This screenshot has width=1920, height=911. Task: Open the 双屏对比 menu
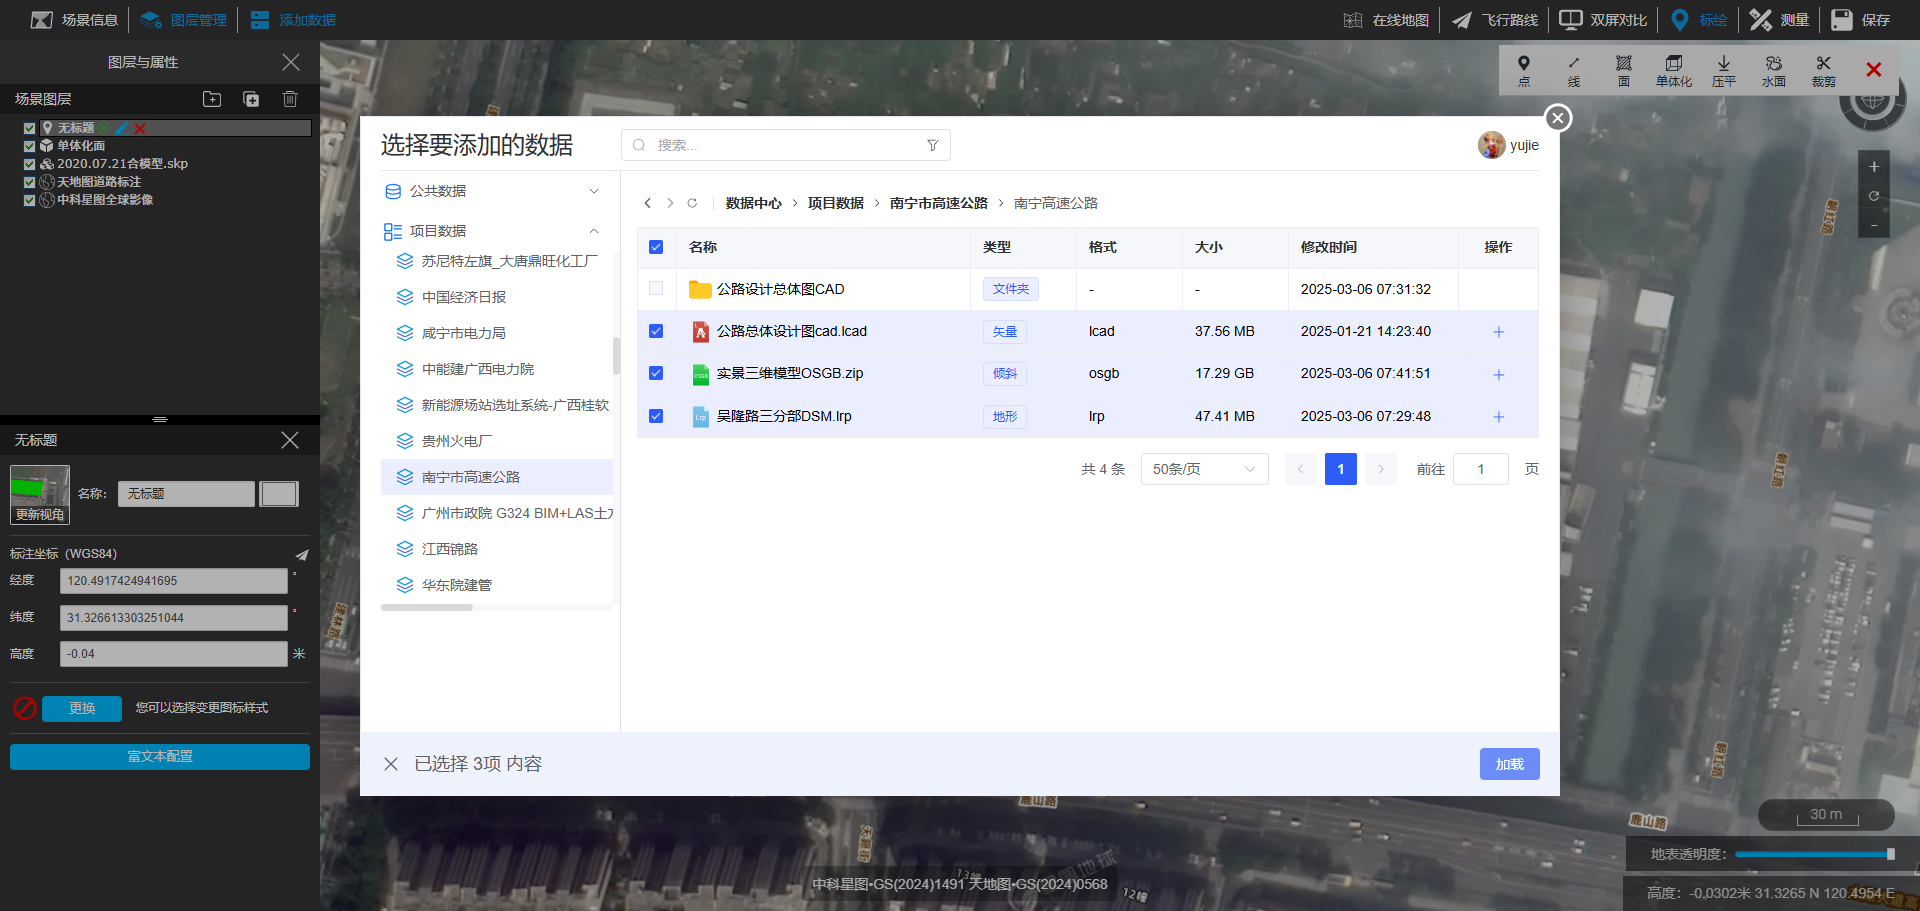point(1603,20)
